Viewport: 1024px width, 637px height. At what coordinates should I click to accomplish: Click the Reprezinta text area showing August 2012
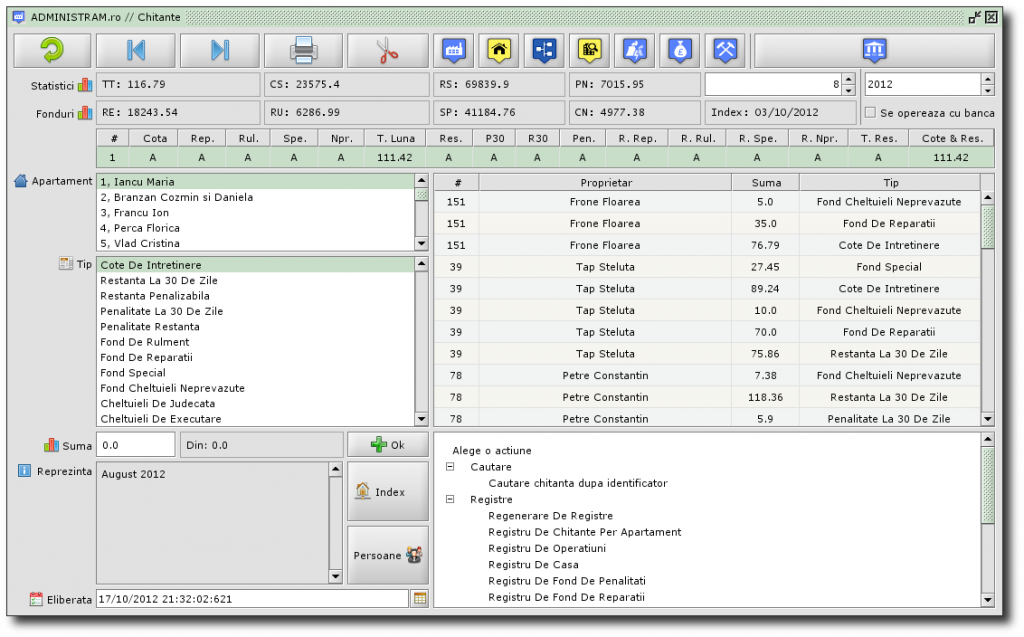213,523
